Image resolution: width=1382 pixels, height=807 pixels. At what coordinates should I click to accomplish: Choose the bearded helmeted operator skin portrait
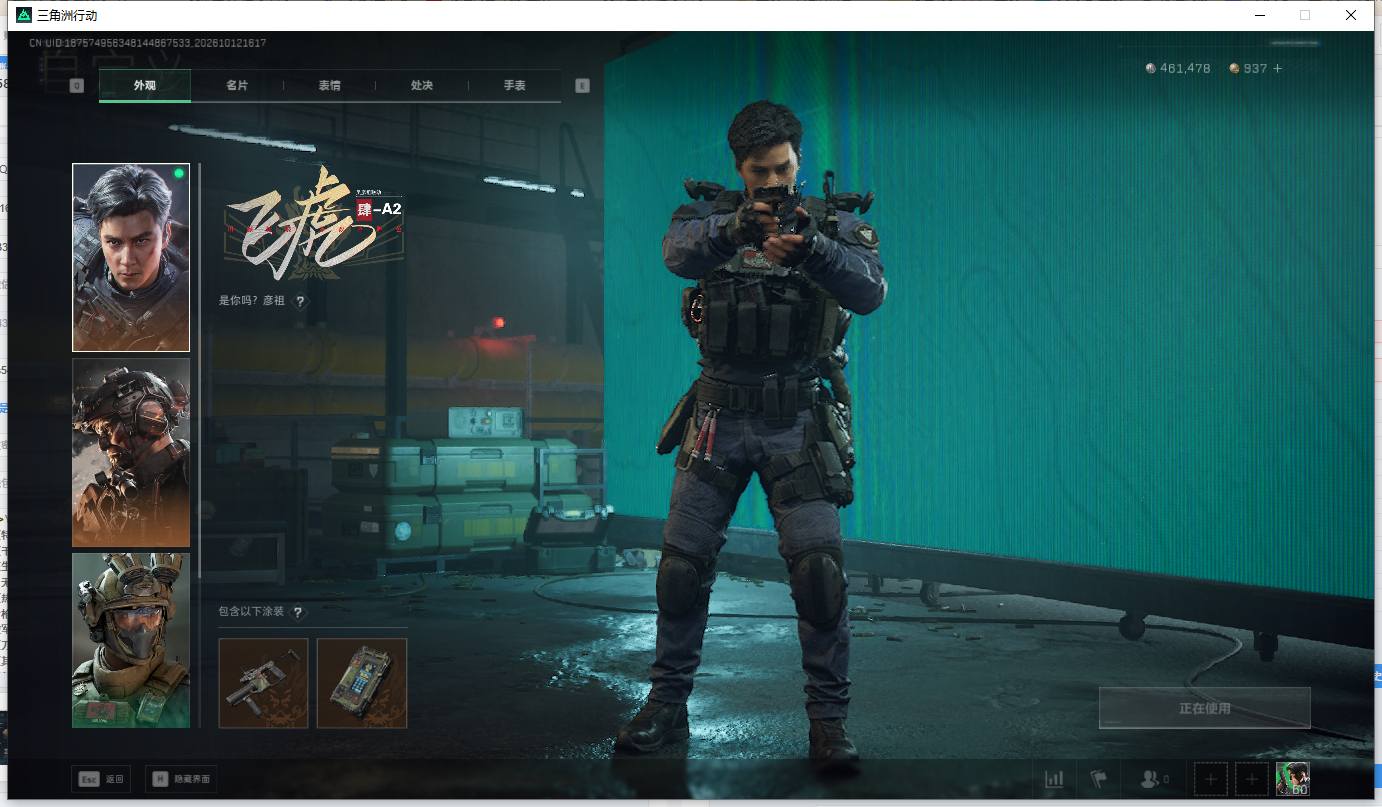click(131, 453)
